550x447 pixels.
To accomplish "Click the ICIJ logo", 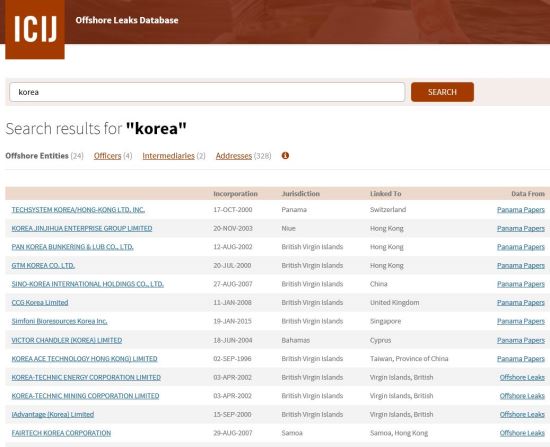I will tap(35, 29).
